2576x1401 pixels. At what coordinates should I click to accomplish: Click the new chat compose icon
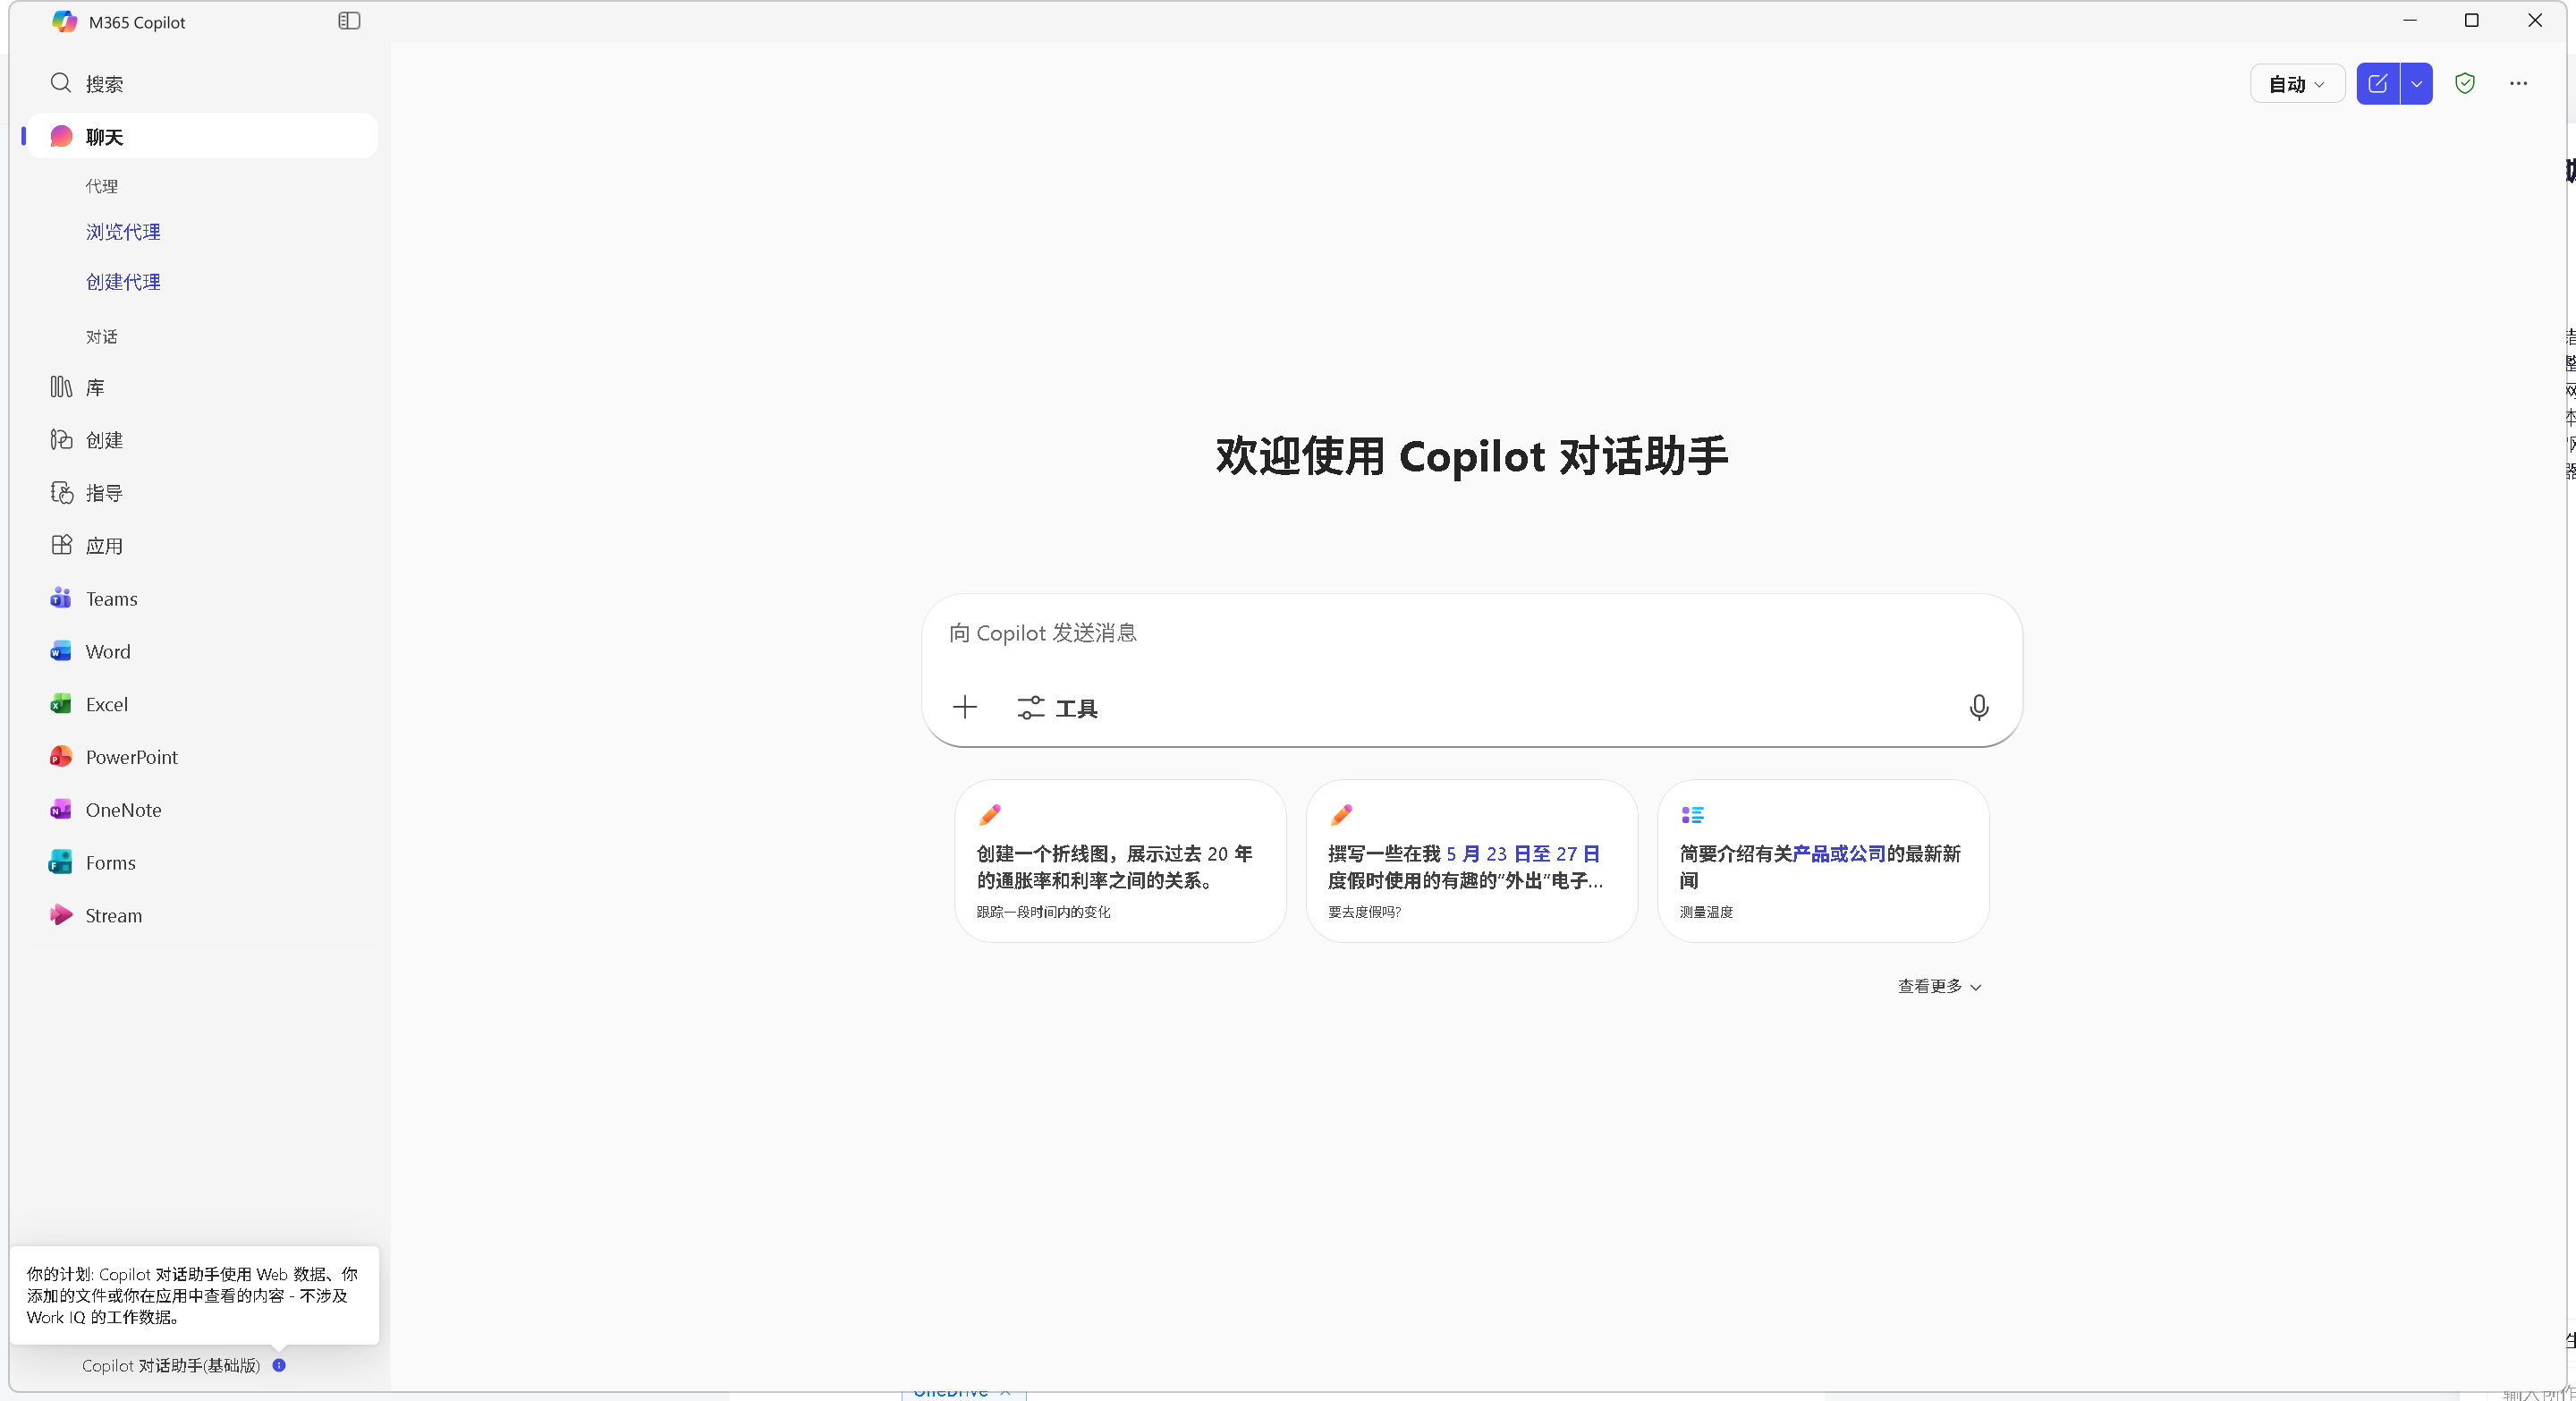click(2377, 84)
